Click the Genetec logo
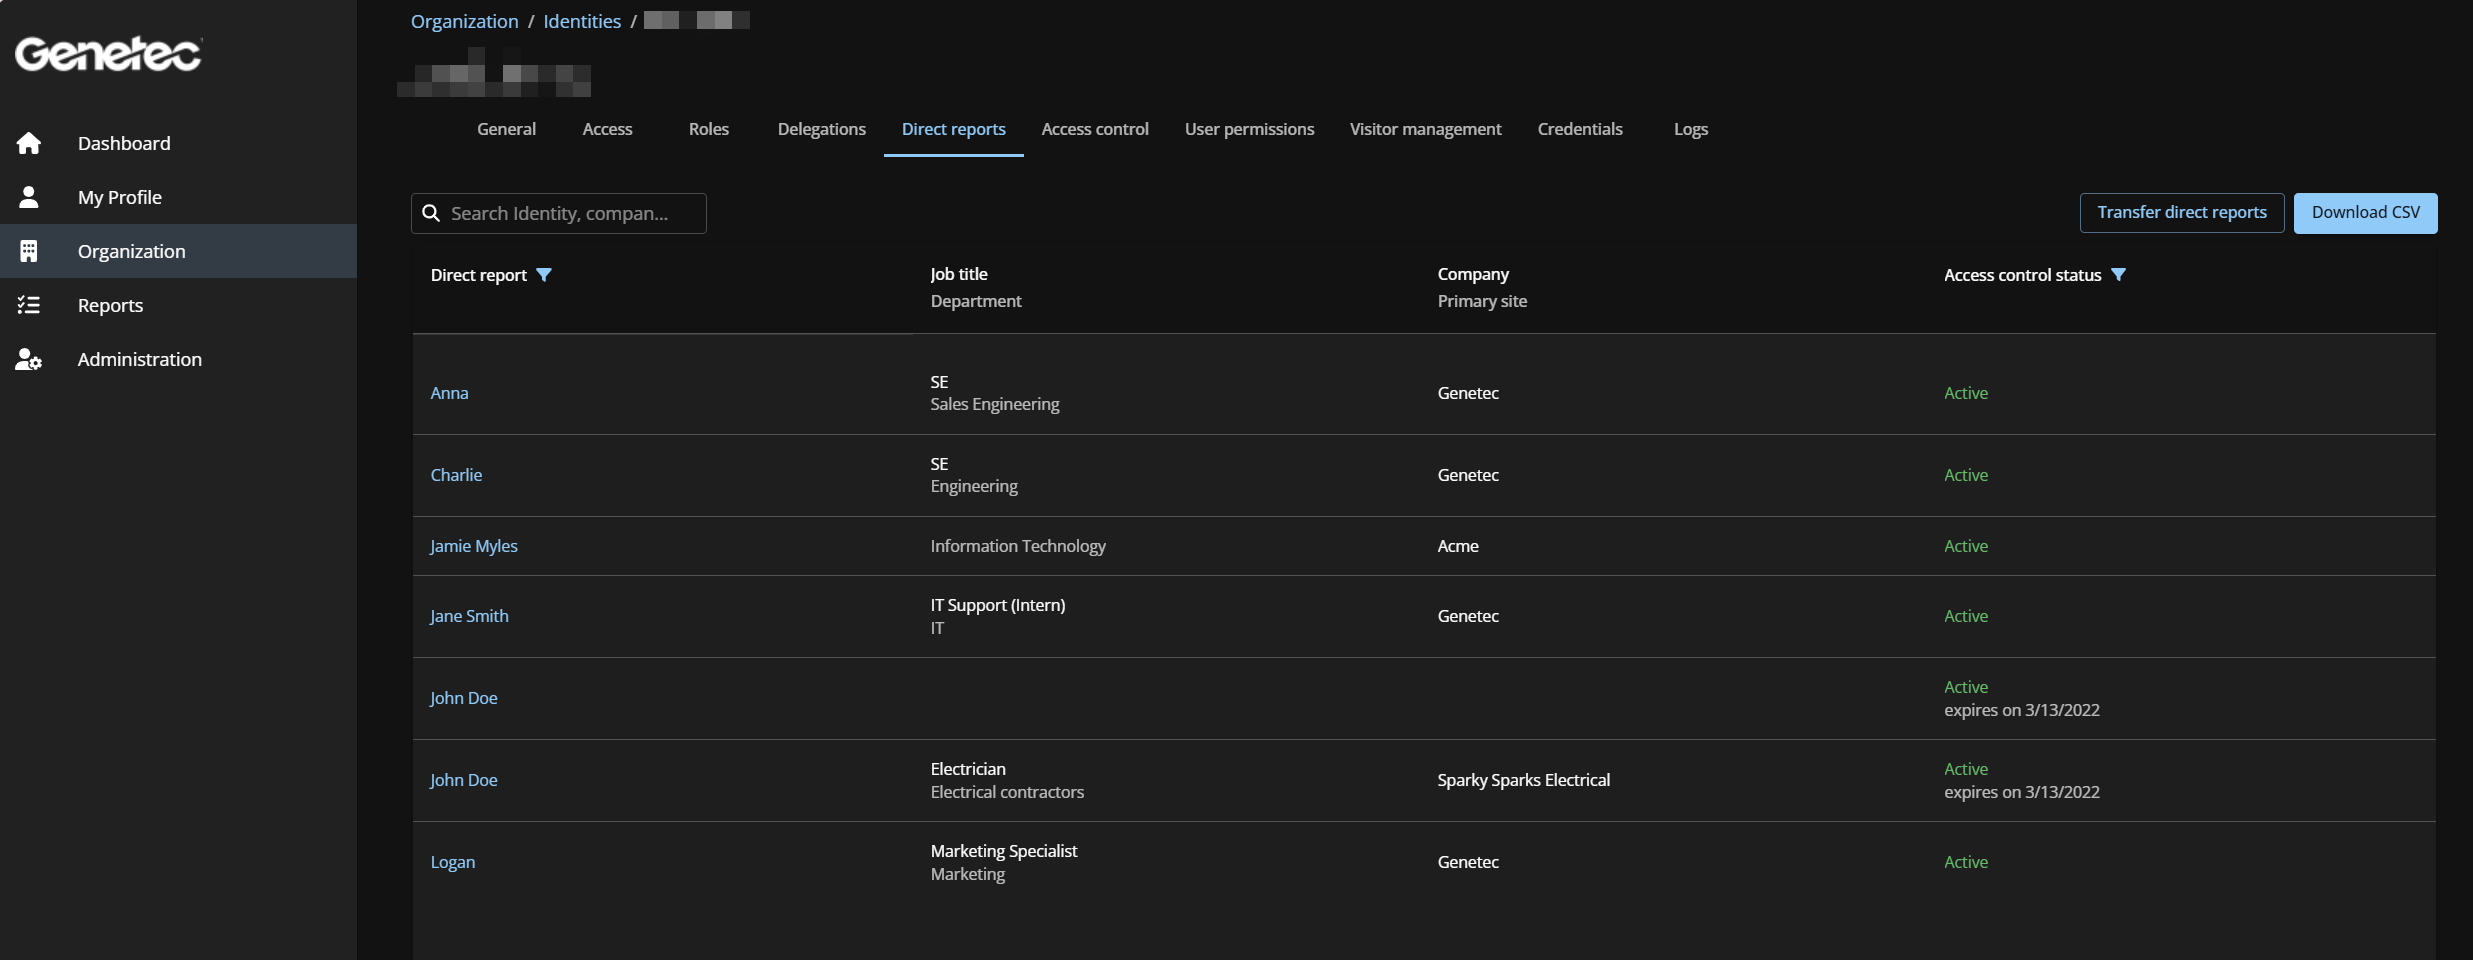 click(x=106, y=53)
